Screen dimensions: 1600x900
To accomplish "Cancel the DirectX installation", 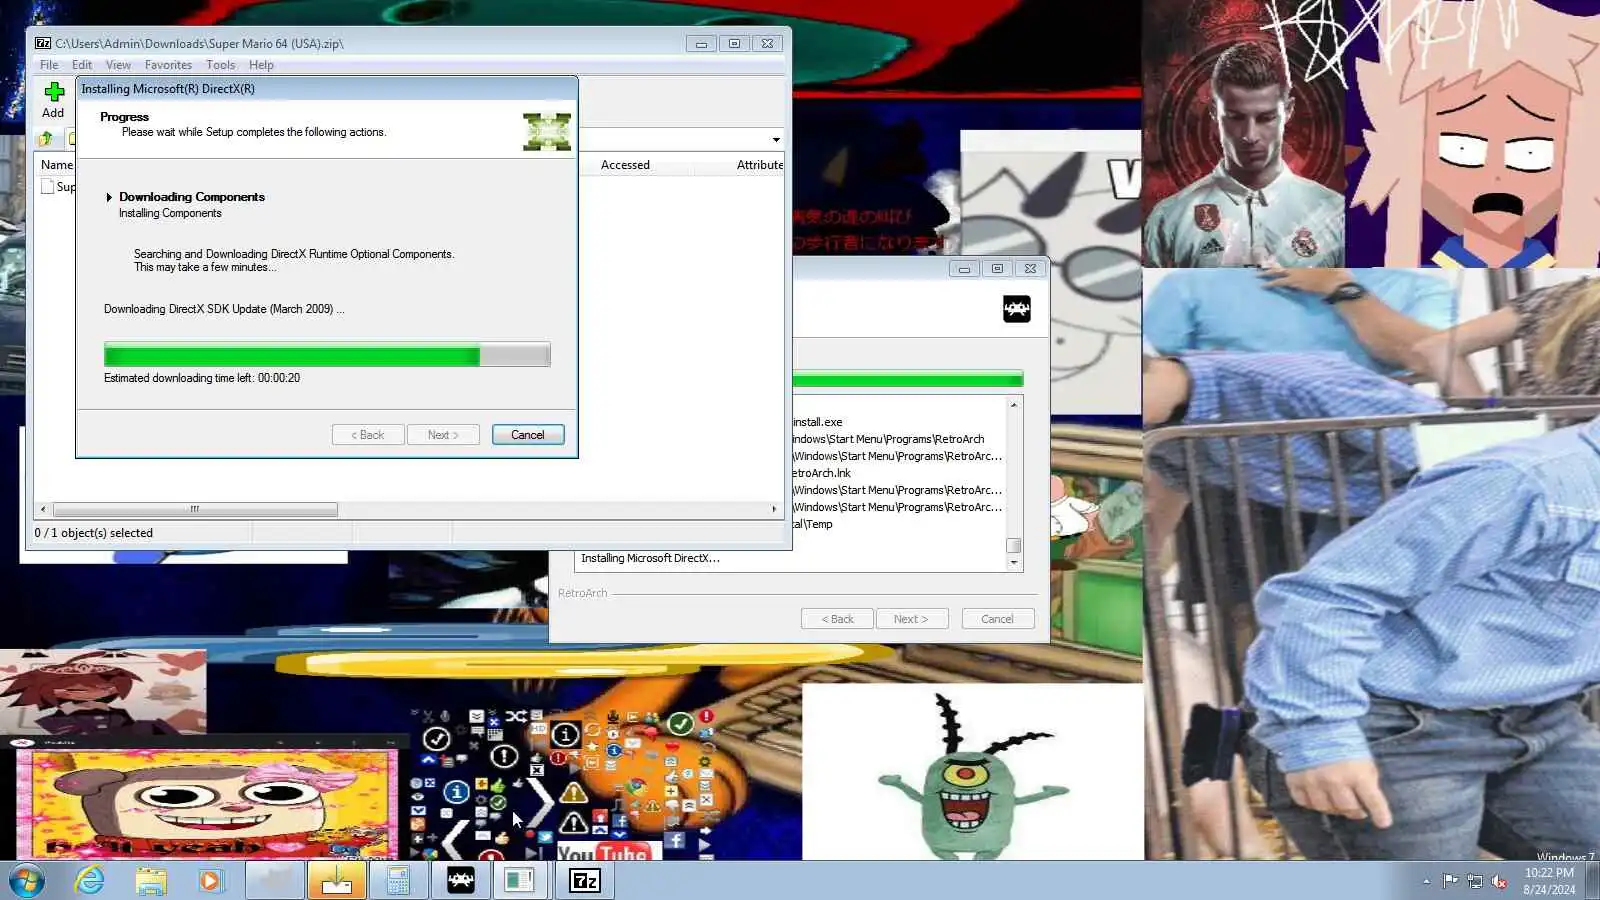I will point(528,435).
